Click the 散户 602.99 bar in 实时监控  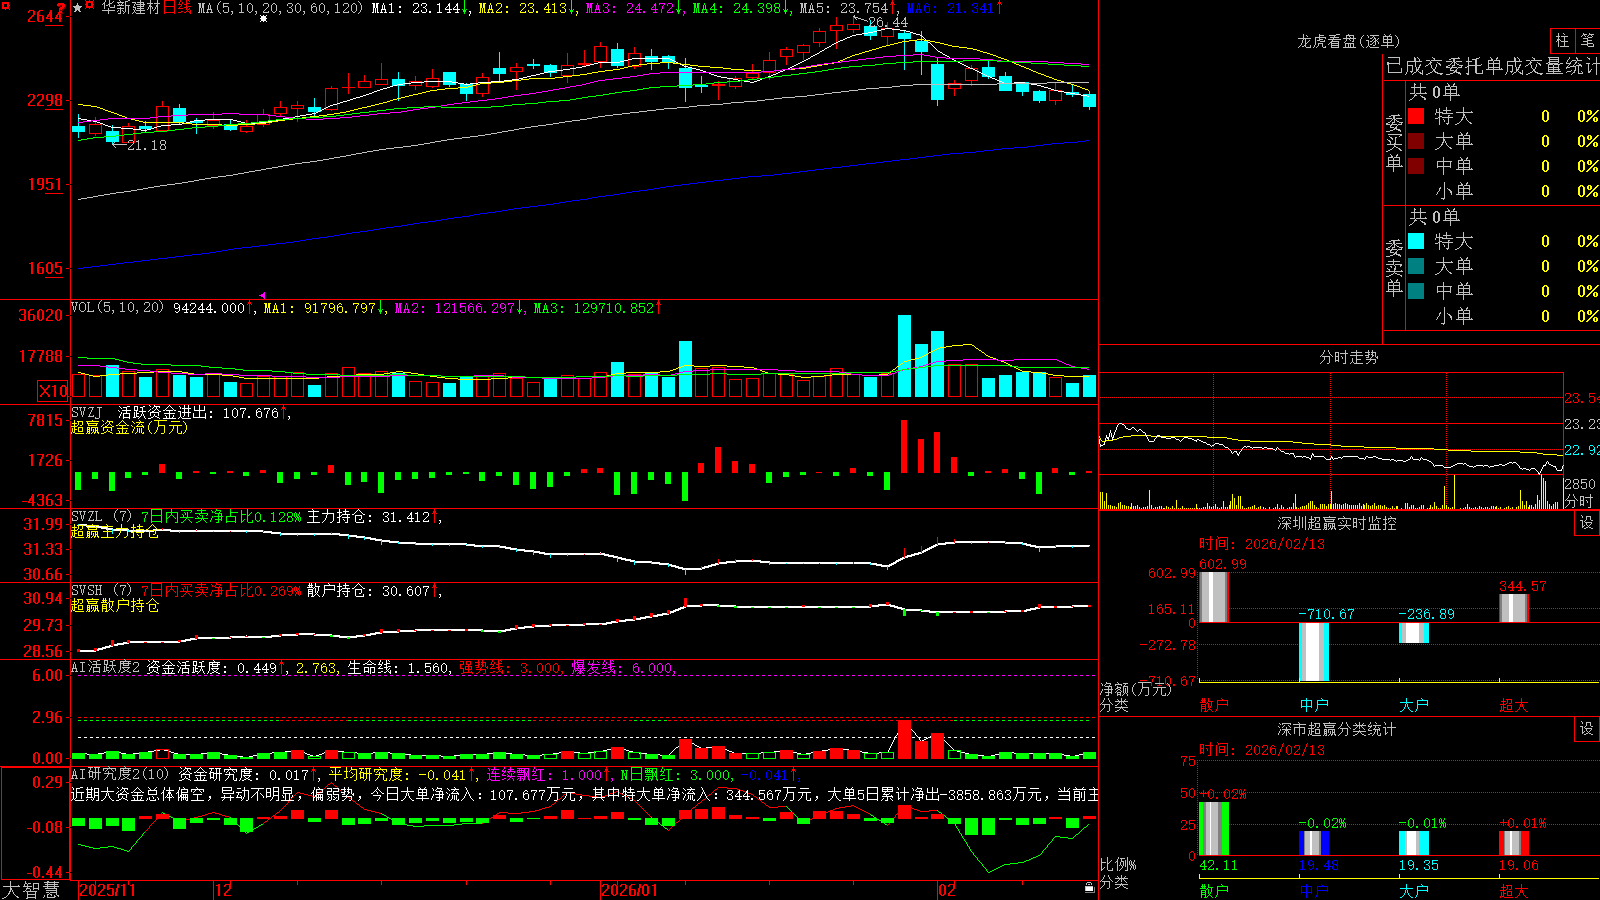[x=1213, y=597]
